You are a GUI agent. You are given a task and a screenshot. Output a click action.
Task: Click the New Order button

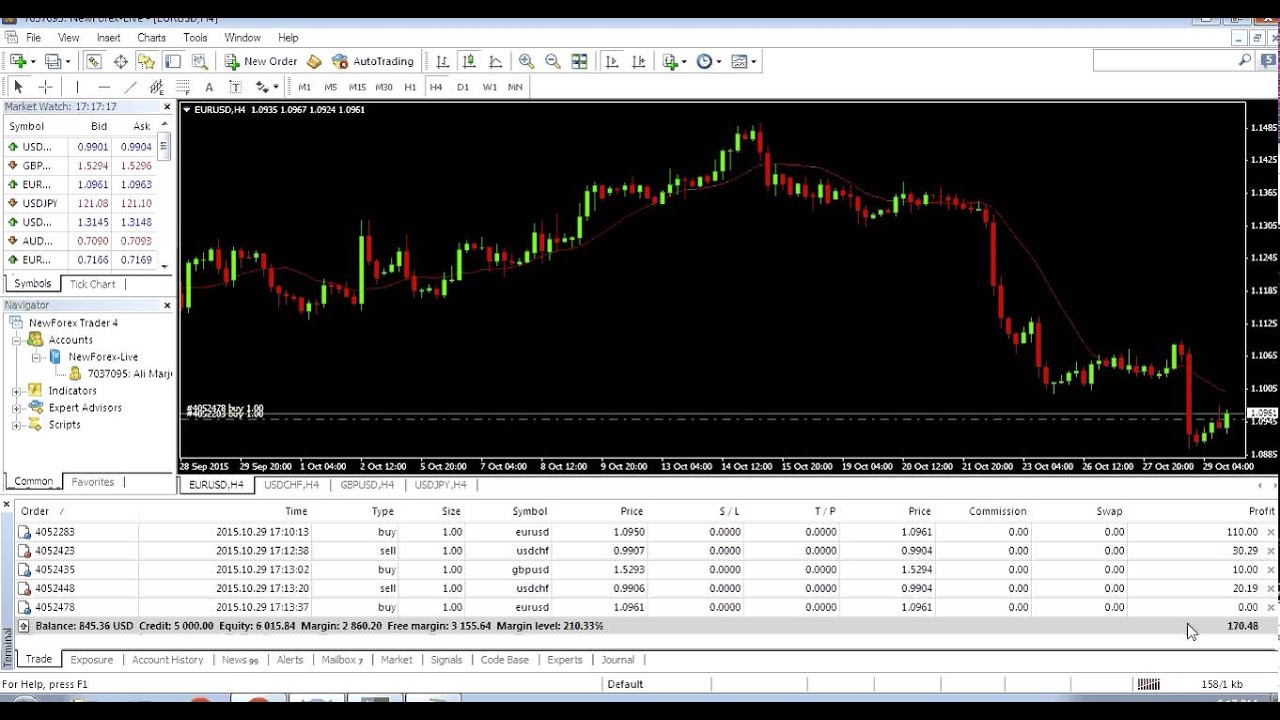pos(260,61)
